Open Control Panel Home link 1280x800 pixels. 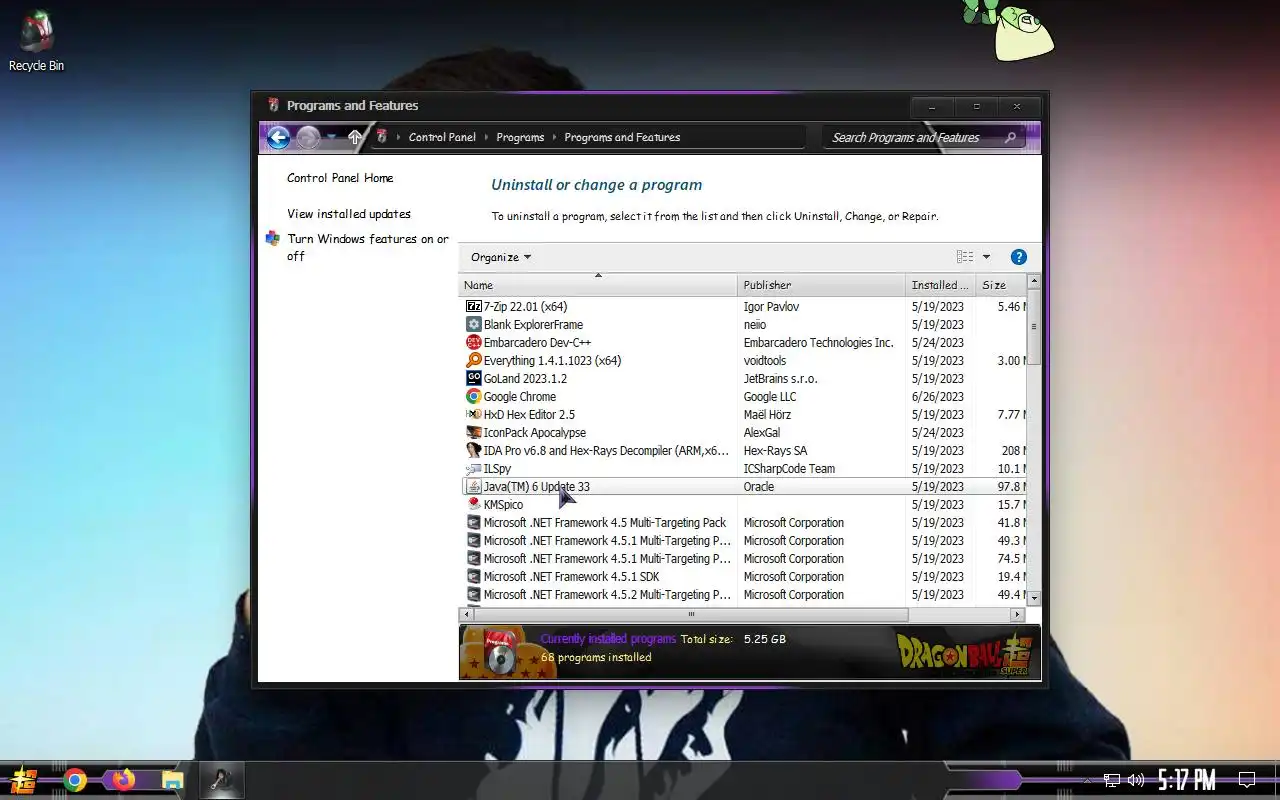tap(340, 178)
